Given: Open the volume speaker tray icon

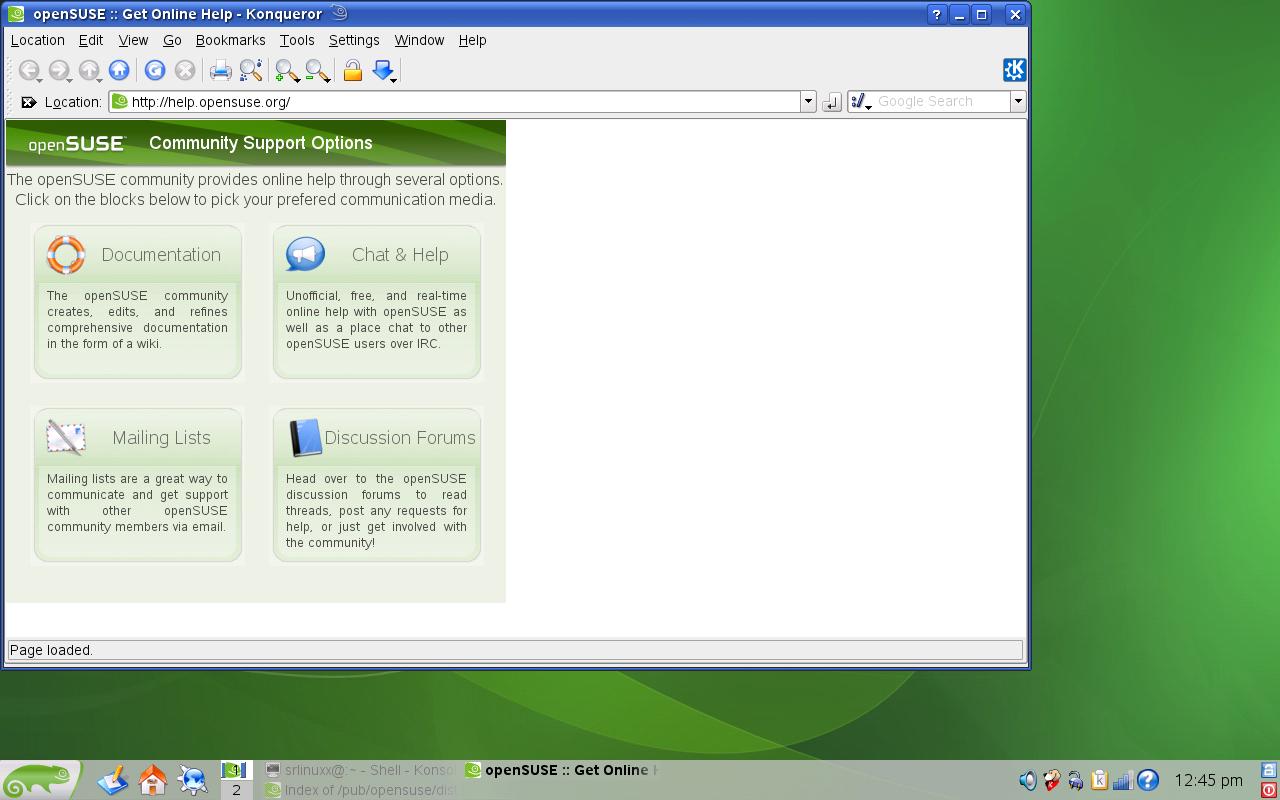Looking at the screenshot, I should pyautogui.click(x=1027, y=780).
